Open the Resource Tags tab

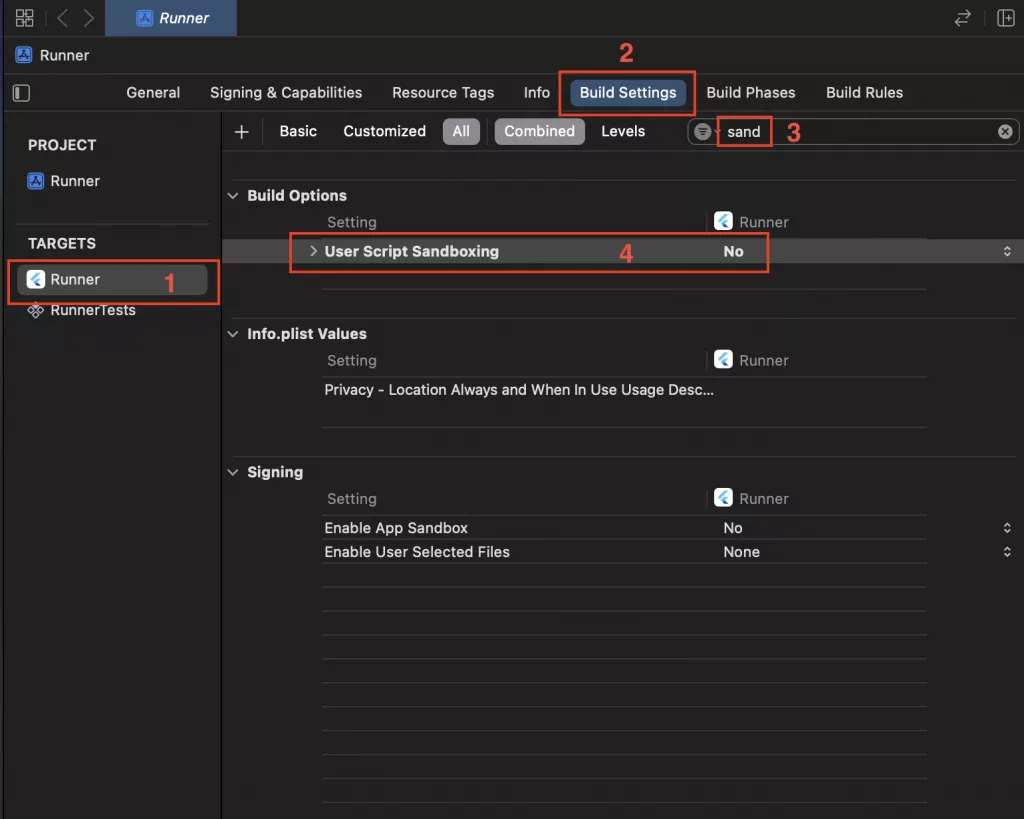click(x=443, y=93)
